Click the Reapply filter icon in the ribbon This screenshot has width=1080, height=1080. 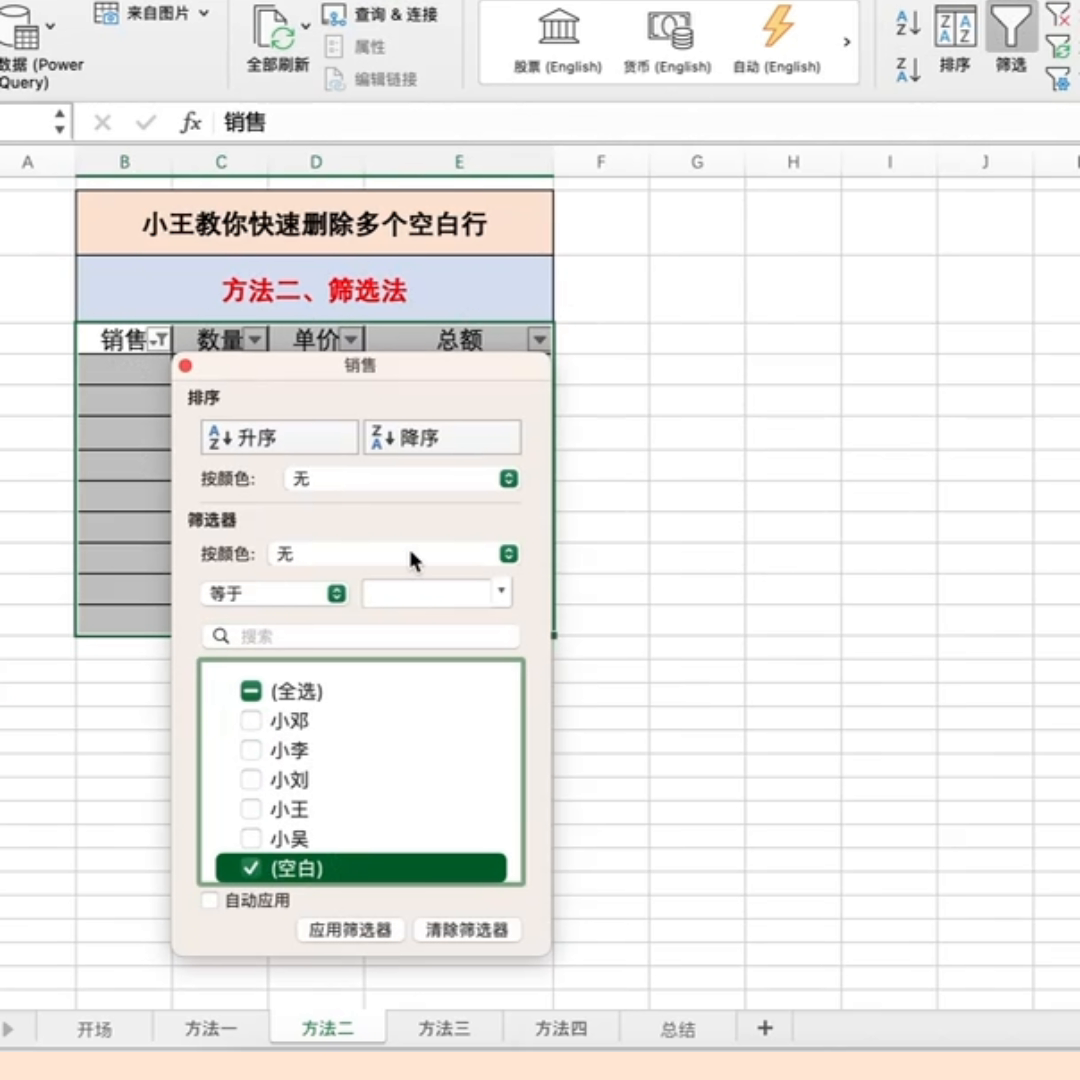pyautogui.click(x=1059, y=46)
